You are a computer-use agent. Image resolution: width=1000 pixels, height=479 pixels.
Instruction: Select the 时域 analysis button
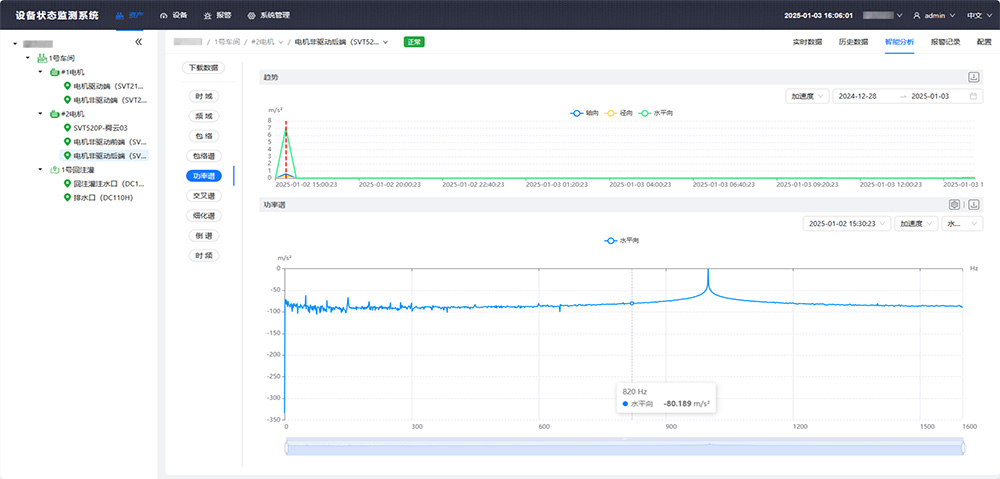click(203, 96)
